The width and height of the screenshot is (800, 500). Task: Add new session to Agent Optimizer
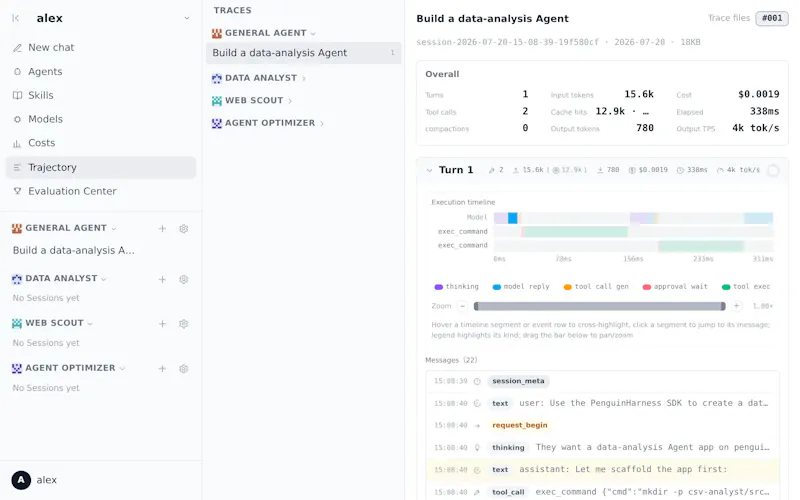(162, 368)
